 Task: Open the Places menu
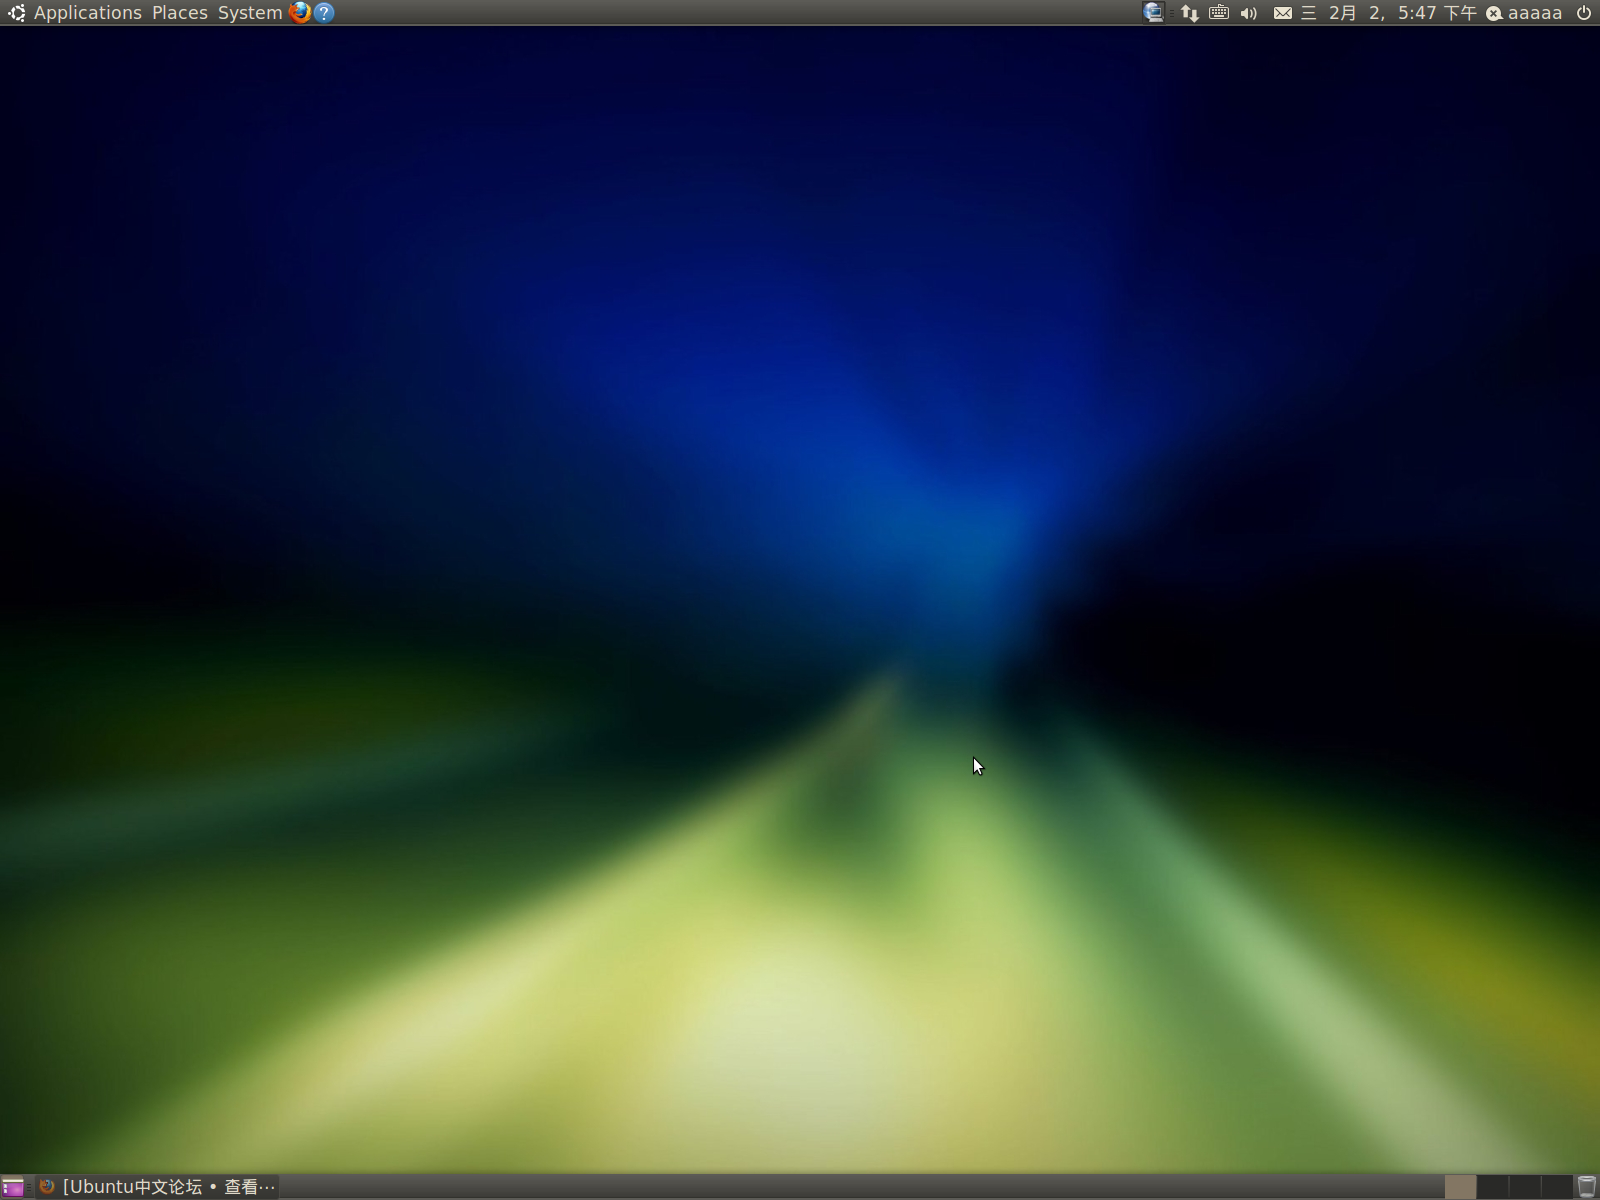point(180,13)
